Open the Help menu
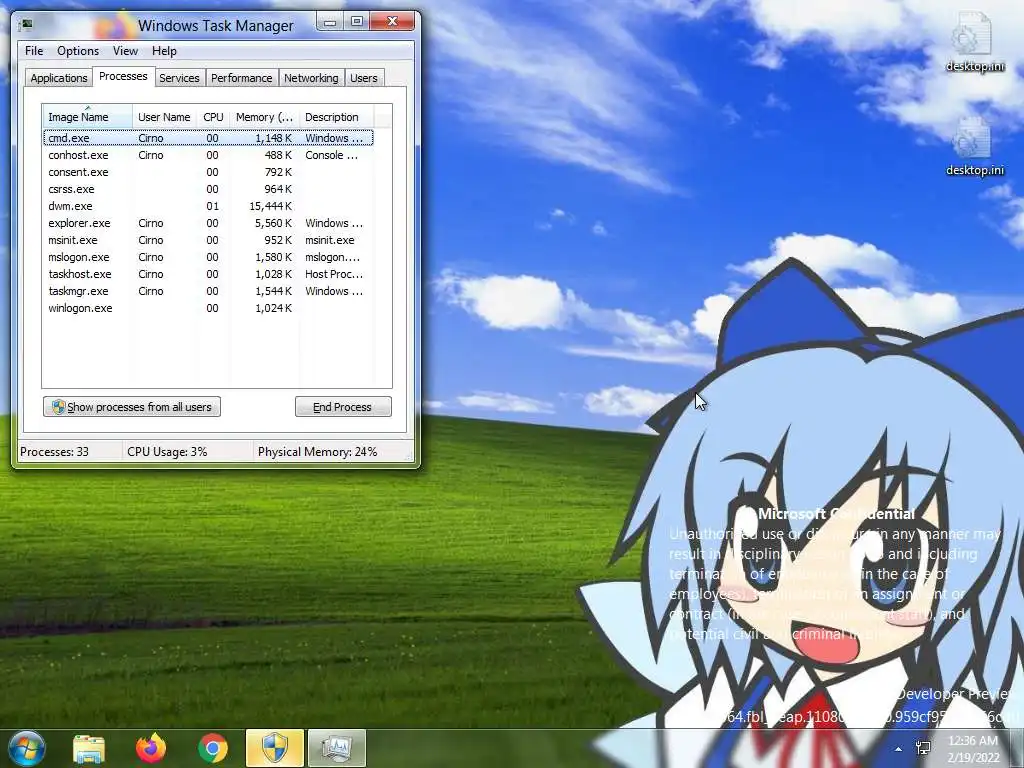Viewport: 1024px width, 768px height. coord(164,51)
